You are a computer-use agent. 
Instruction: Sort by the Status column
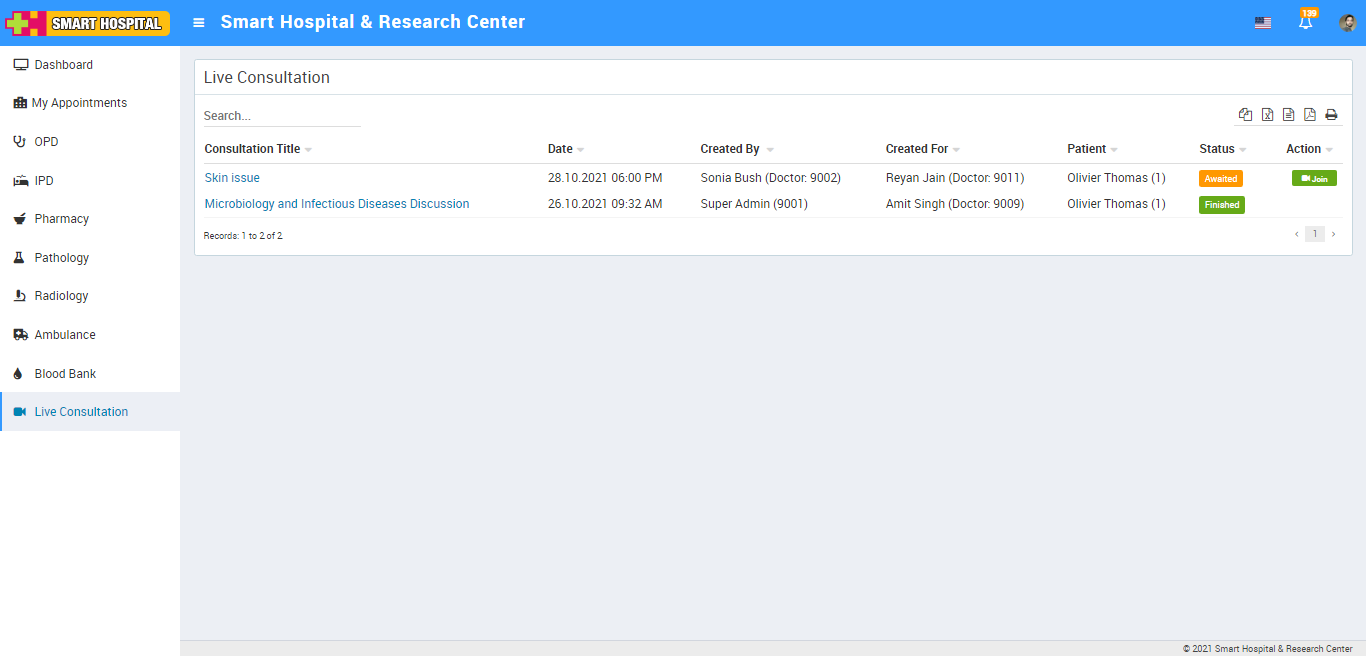point(1217,149)
